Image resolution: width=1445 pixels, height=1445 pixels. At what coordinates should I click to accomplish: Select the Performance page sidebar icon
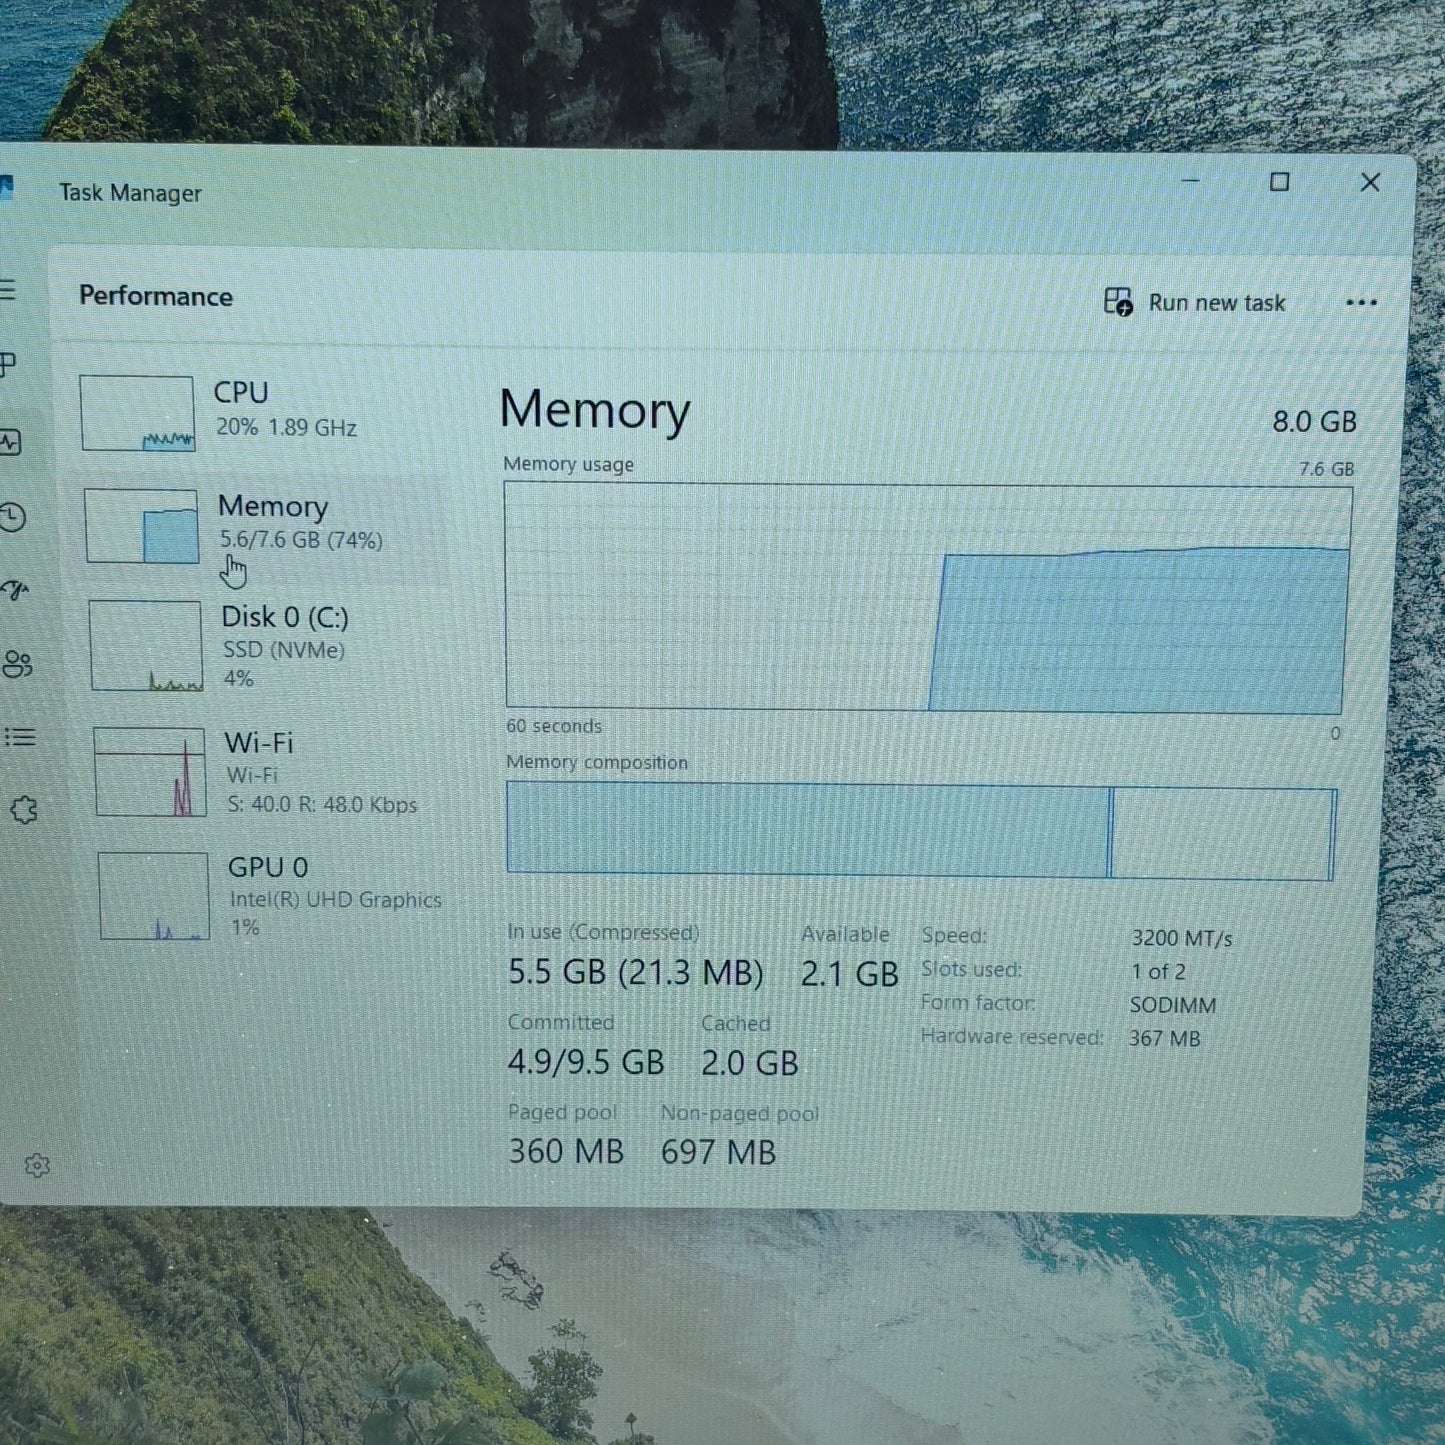[x=10, y=442]
